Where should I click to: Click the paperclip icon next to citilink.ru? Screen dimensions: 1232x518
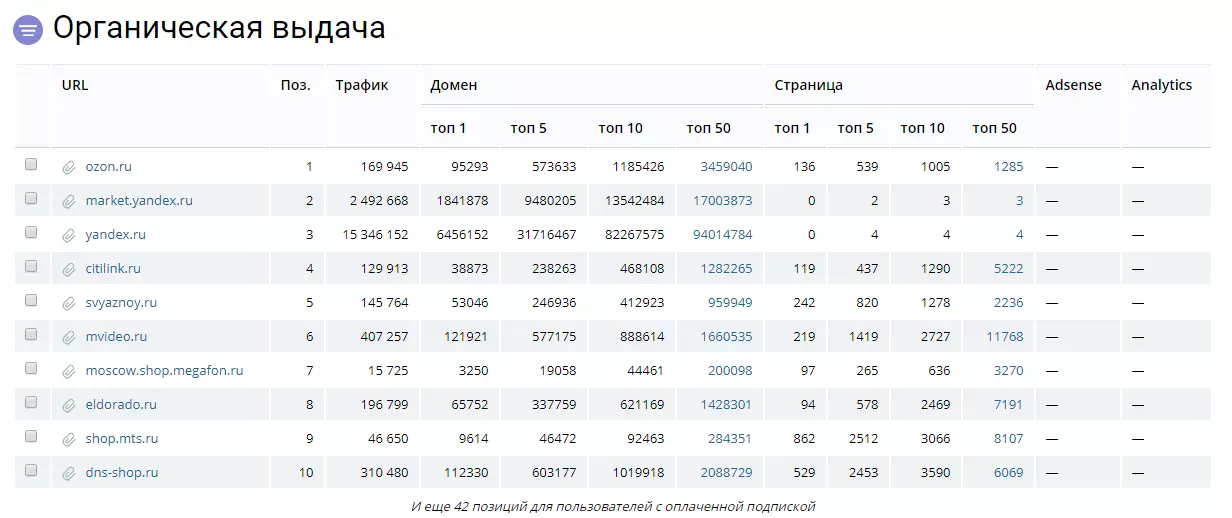tap(69, 269)
